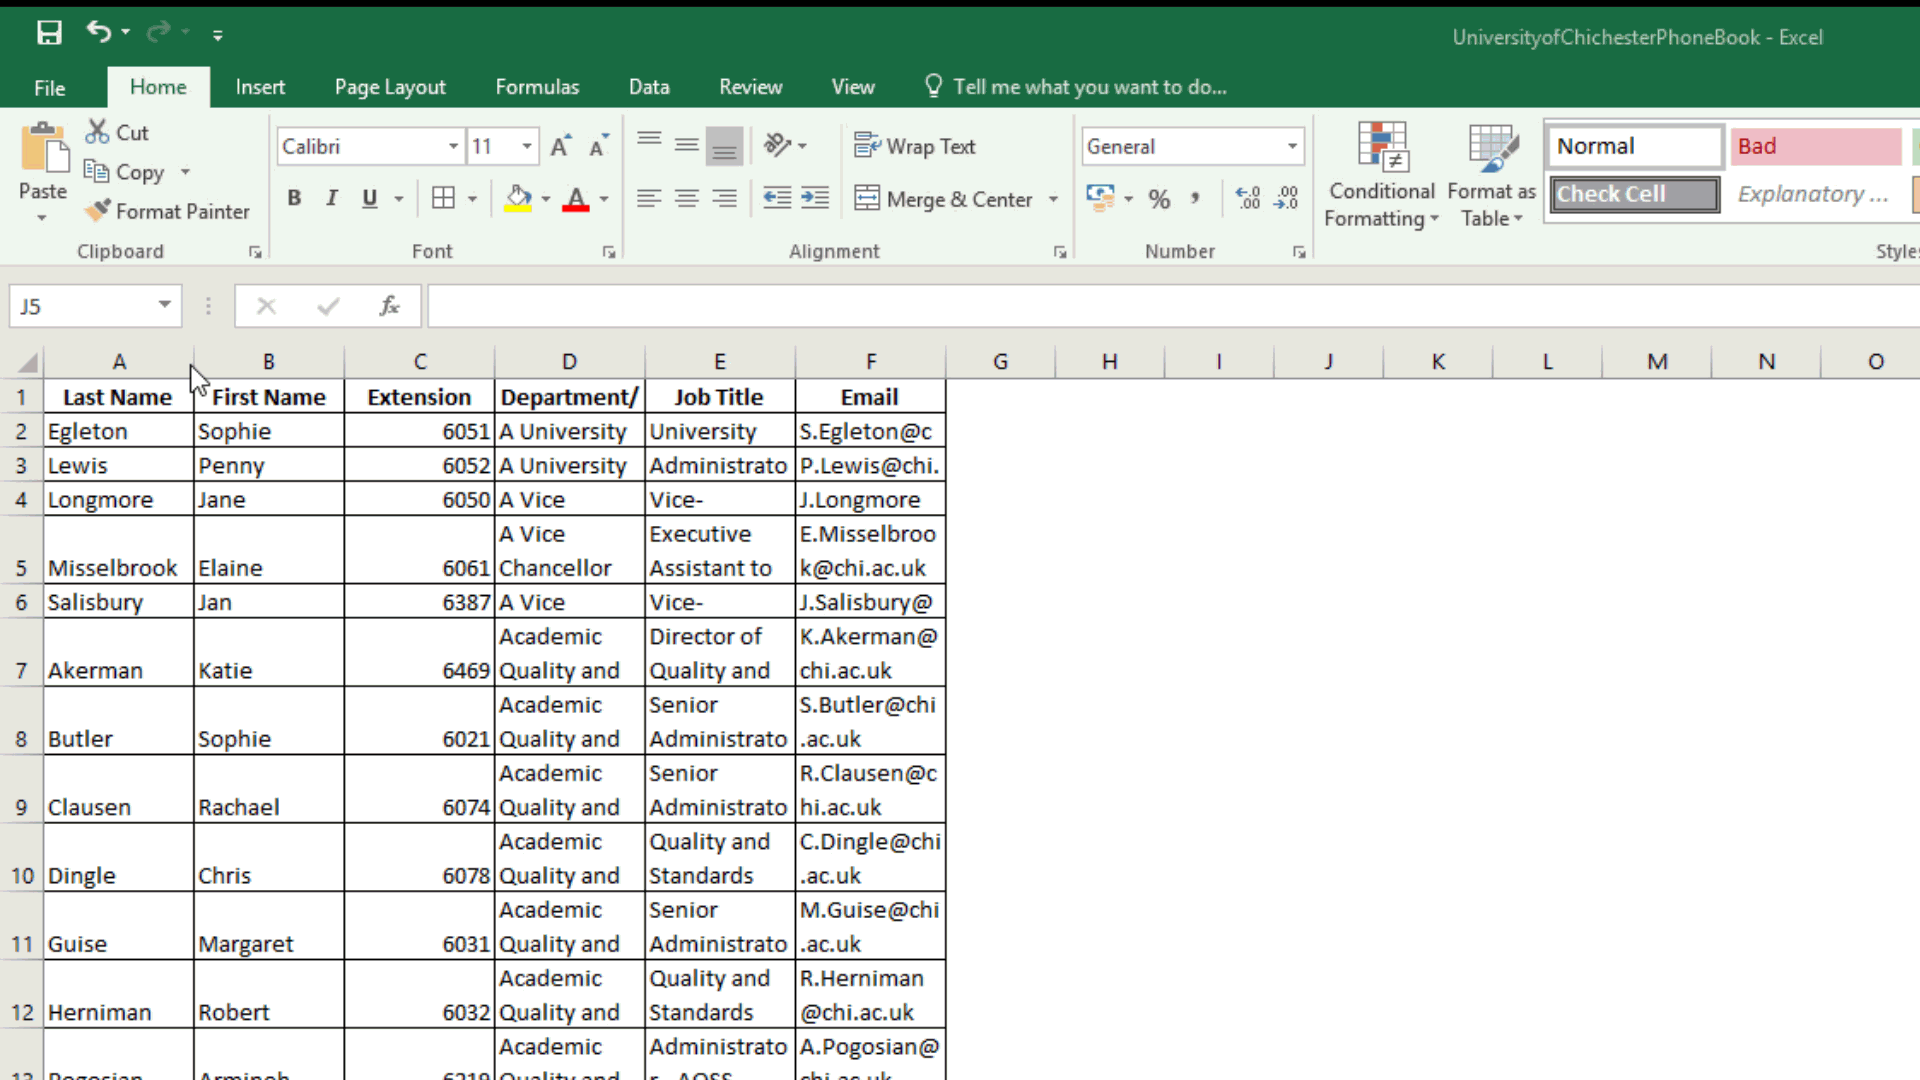Open the Font size dropdown
The image size is (1920, 1080).
coord(526,145)
